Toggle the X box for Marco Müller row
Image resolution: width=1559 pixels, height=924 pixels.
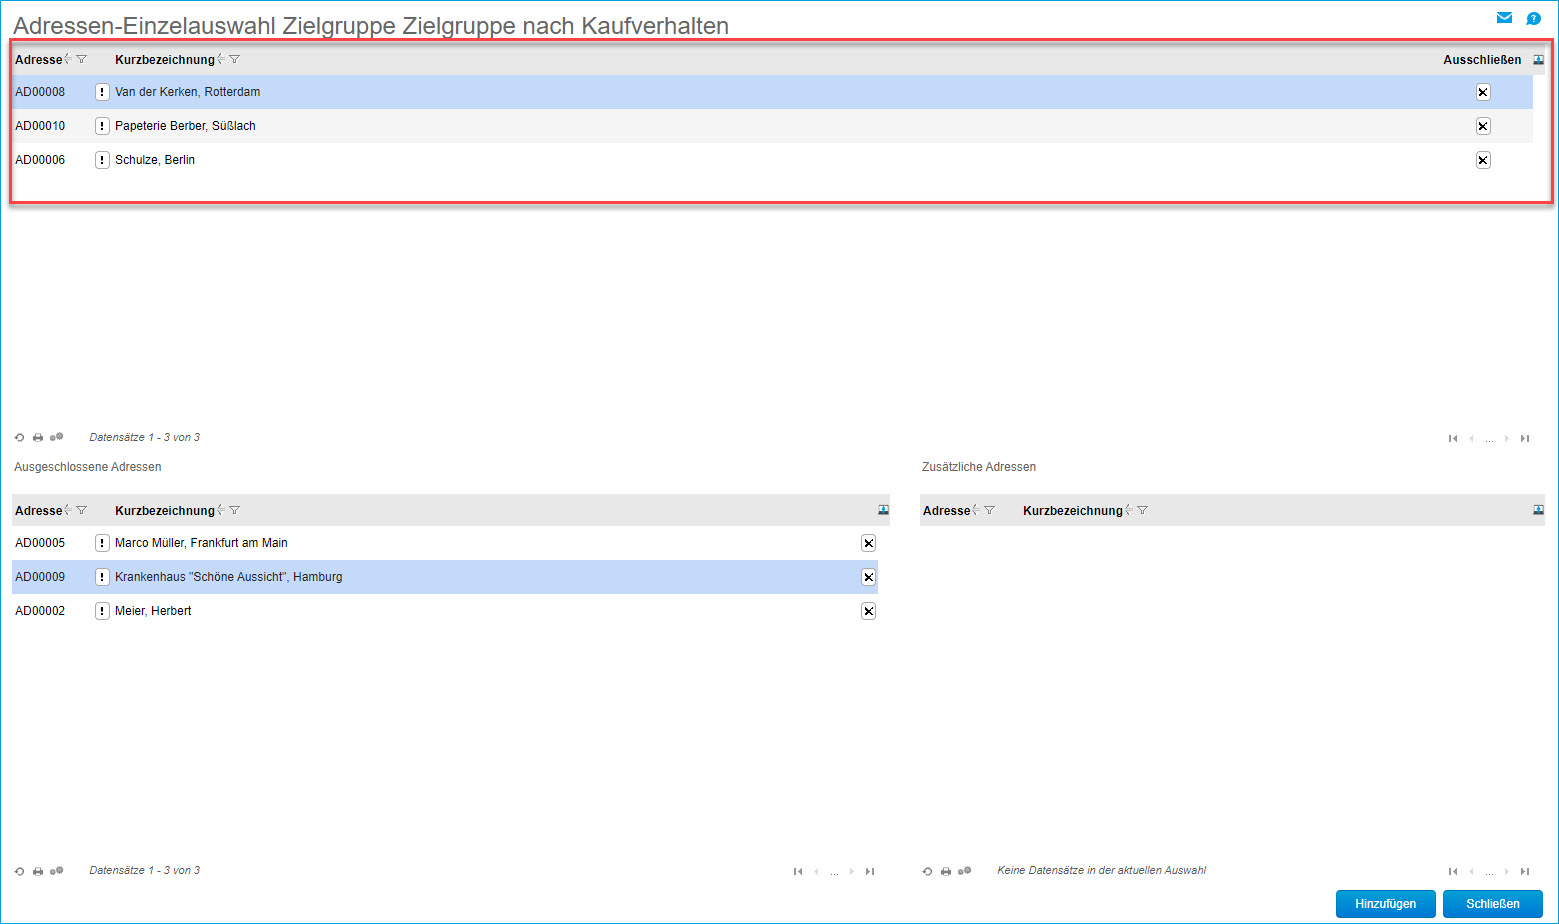(x=868, y=543)
